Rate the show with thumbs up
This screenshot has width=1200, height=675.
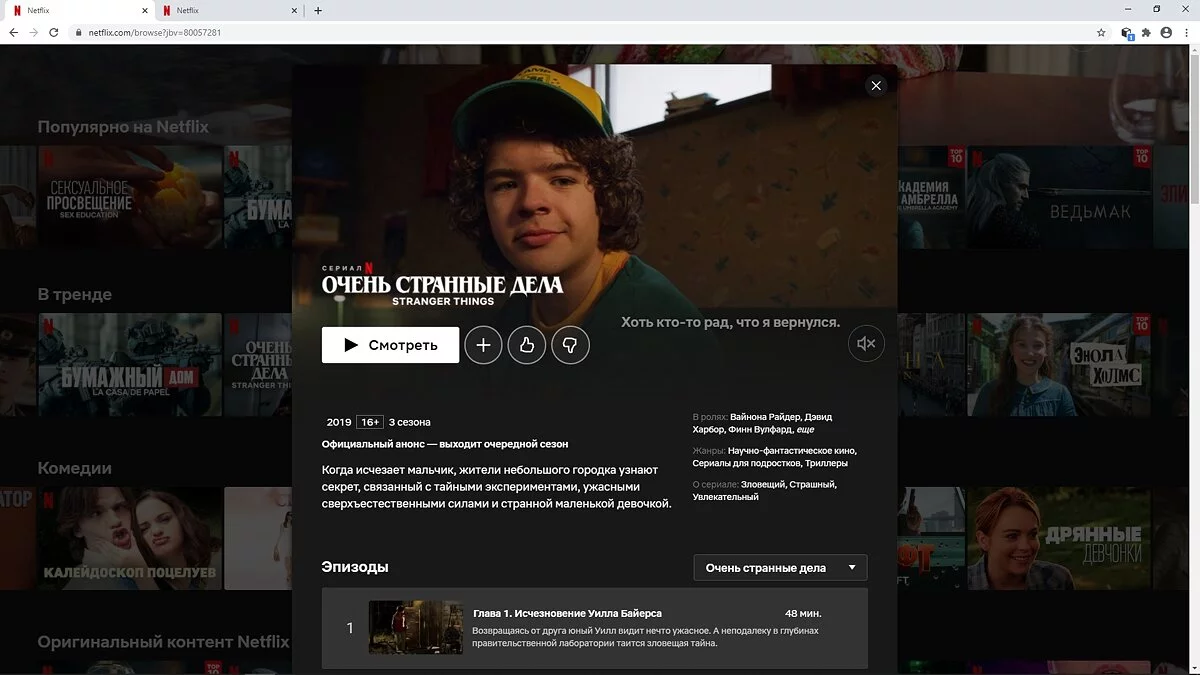pos(527,345)
